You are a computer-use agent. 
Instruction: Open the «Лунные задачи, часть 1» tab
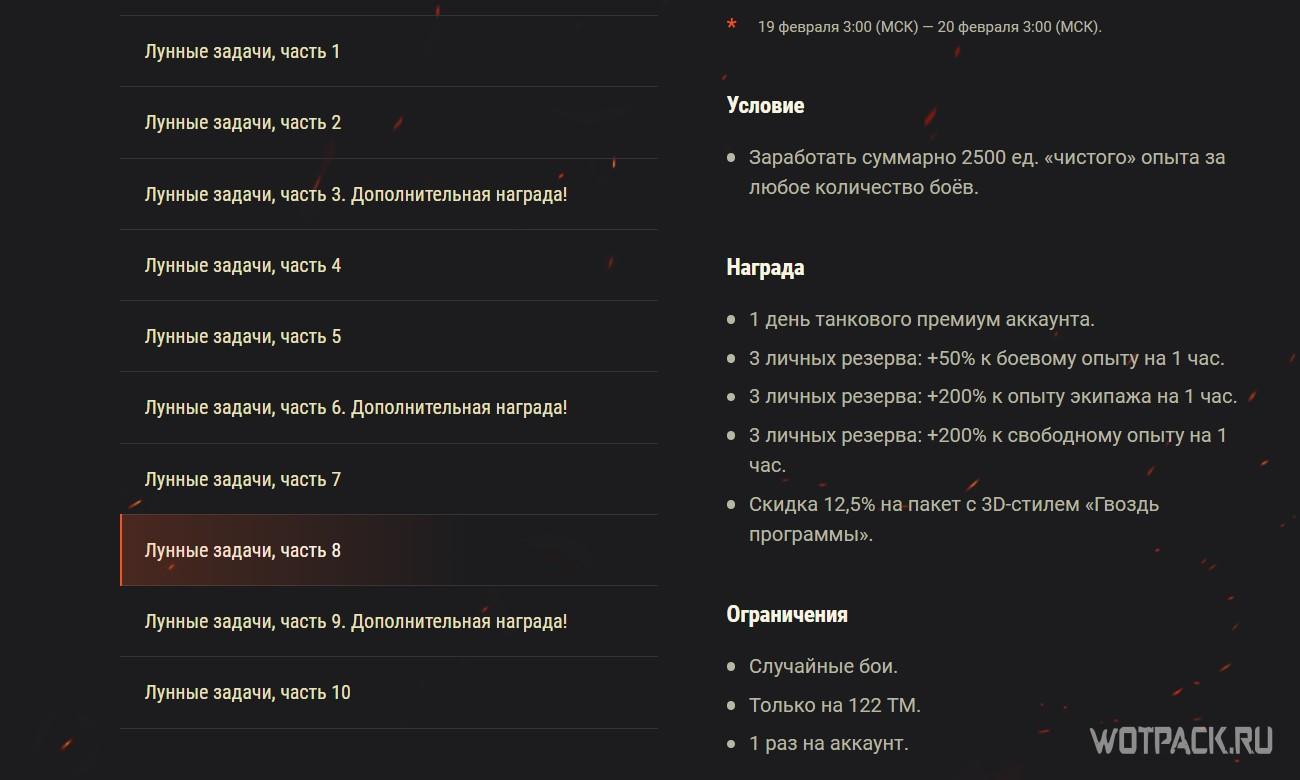(243, 51)
